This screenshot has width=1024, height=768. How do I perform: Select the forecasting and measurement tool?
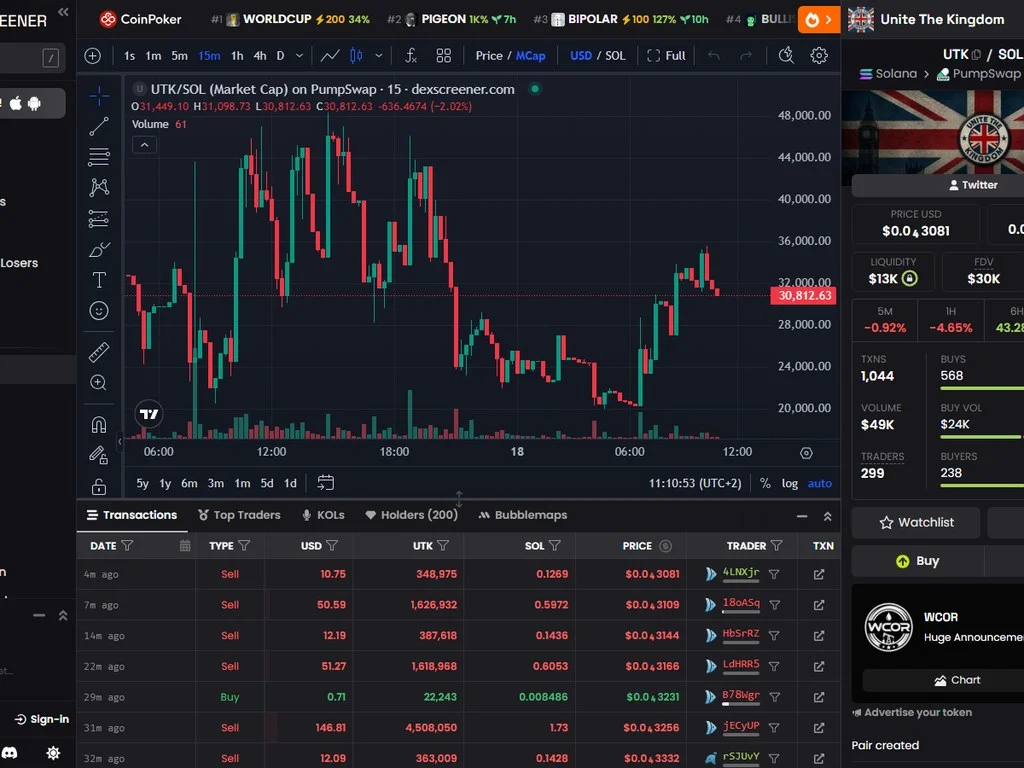99,218
